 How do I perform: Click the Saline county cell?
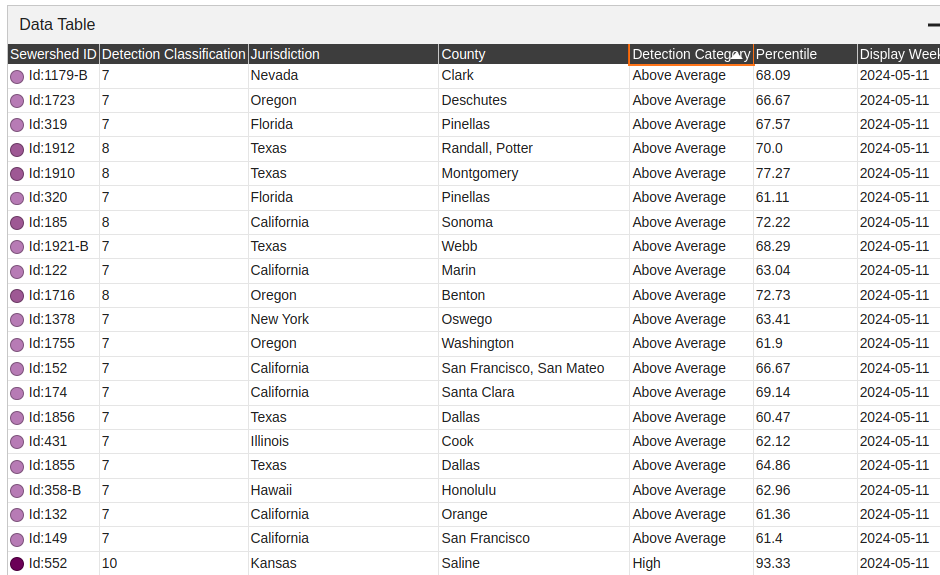(534, 564)
